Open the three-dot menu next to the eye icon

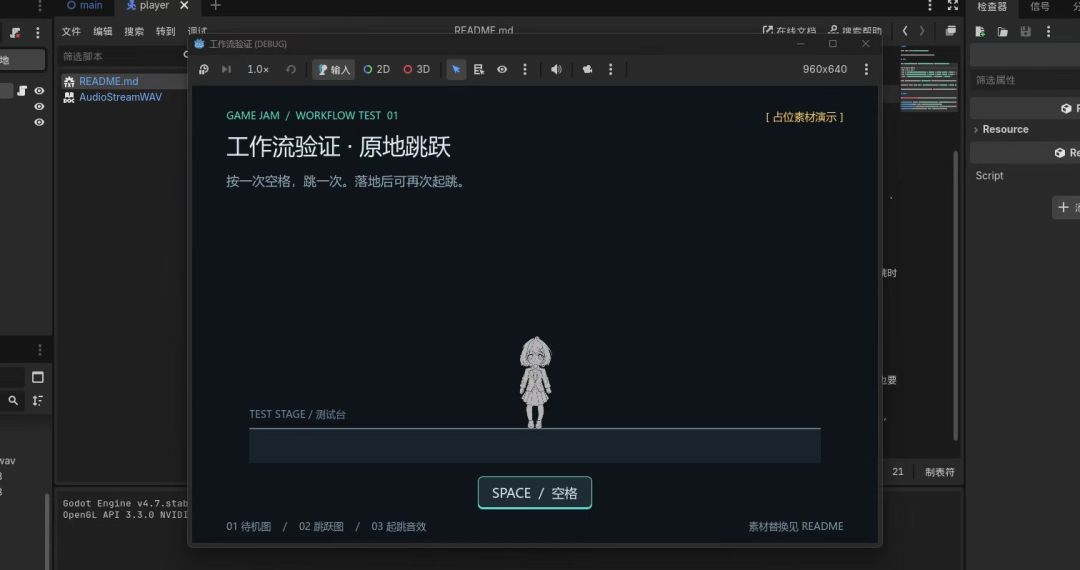click(x=525, y=70)
